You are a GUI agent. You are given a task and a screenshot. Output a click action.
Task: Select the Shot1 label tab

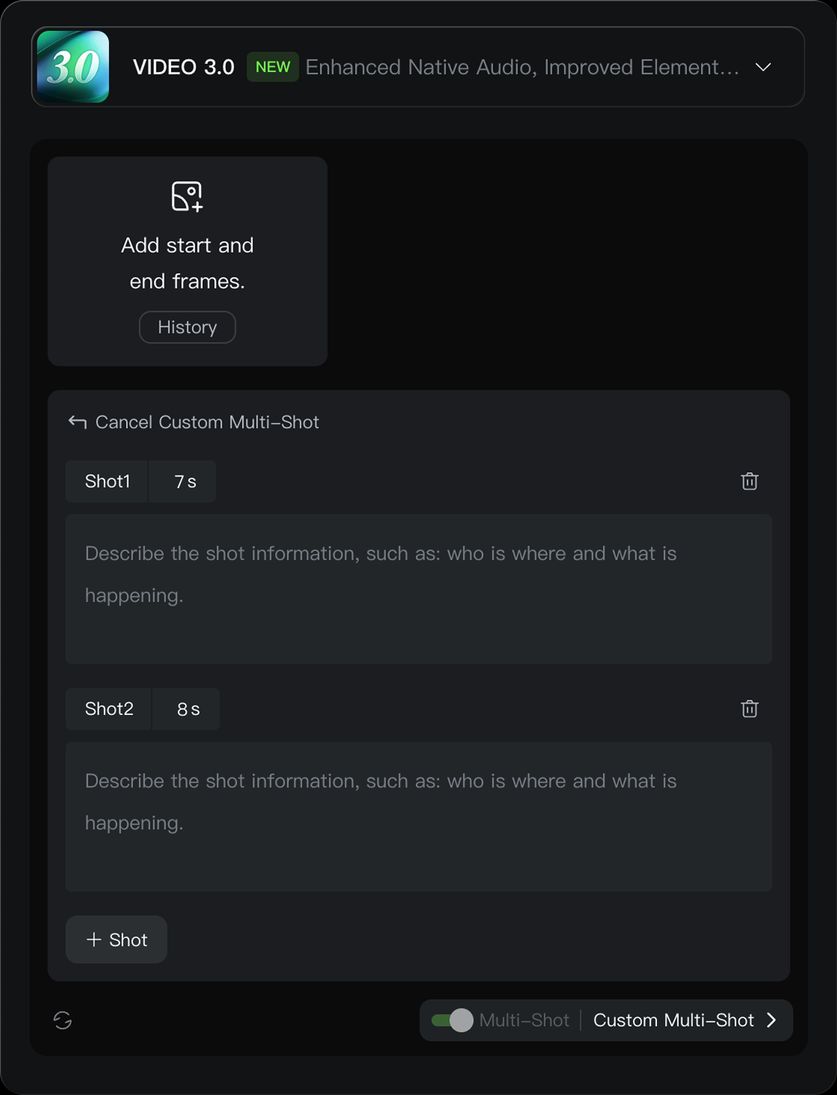pyautogui.click(x=107, y=482)
